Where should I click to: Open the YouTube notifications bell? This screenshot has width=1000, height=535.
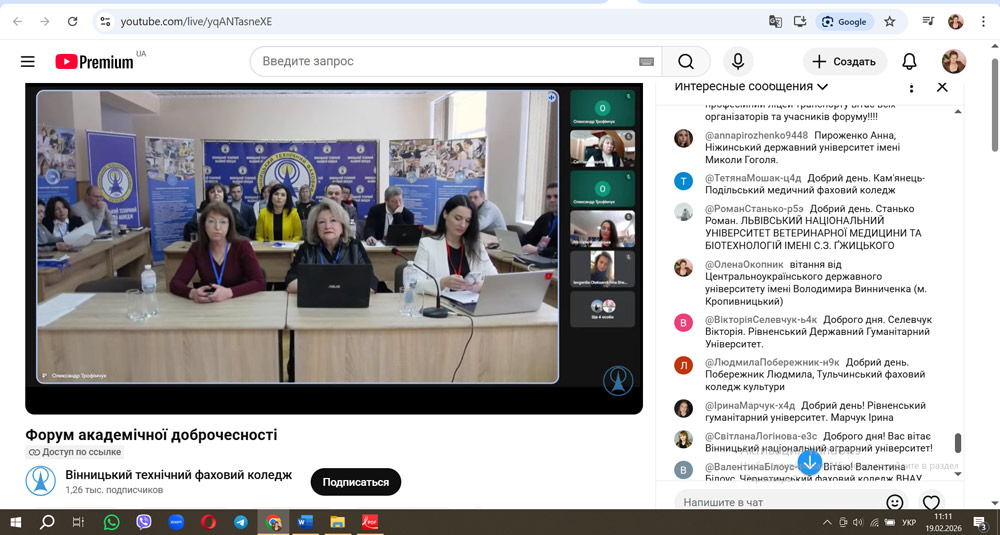point(909,62)
